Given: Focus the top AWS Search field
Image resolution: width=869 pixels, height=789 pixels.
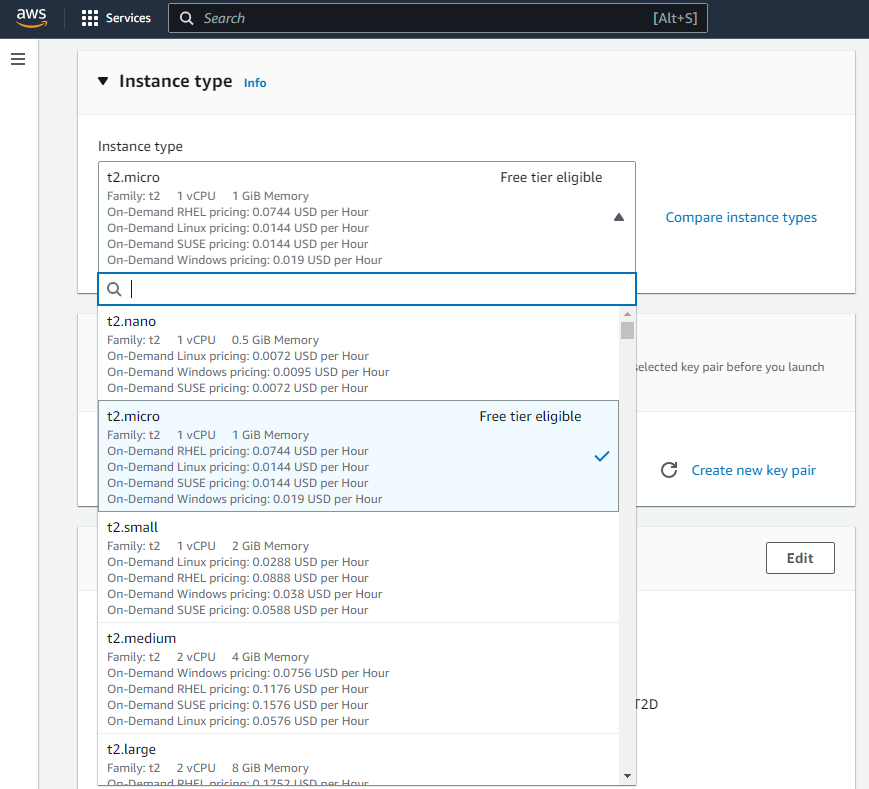Looking at the screenshot, I should (437, 18).
